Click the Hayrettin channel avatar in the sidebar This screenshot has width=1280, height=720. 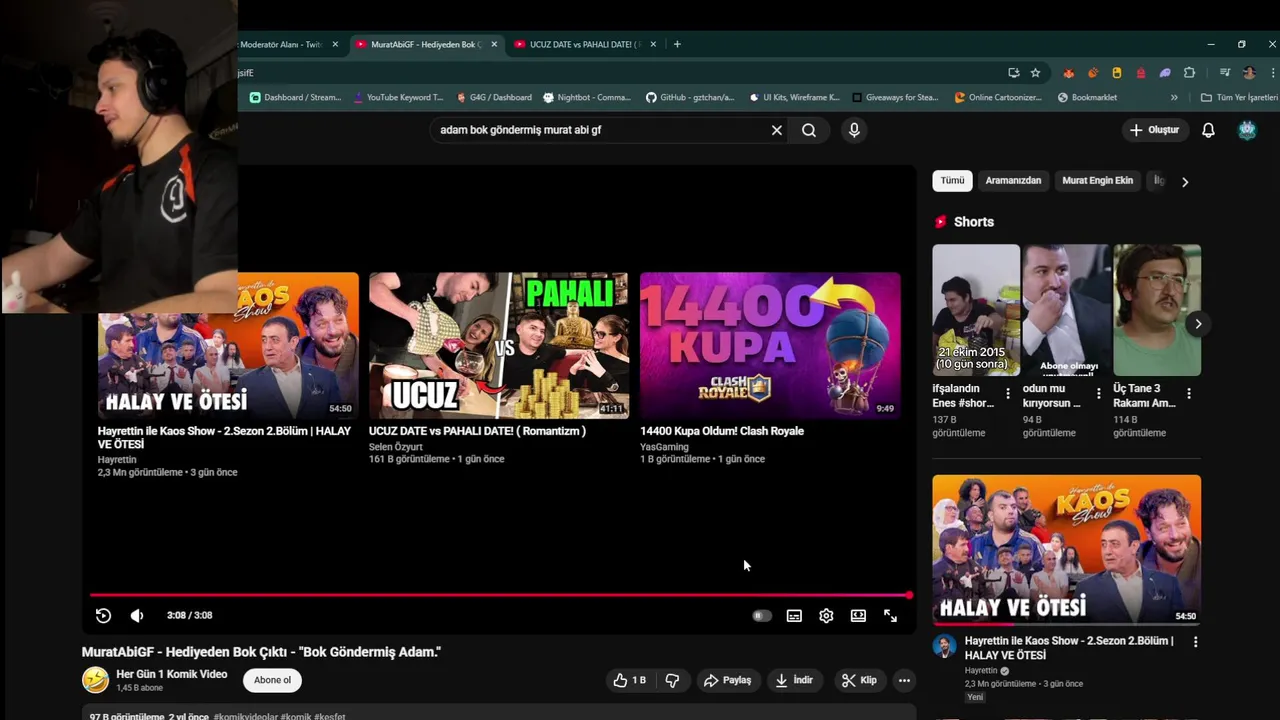click(944, 645)
